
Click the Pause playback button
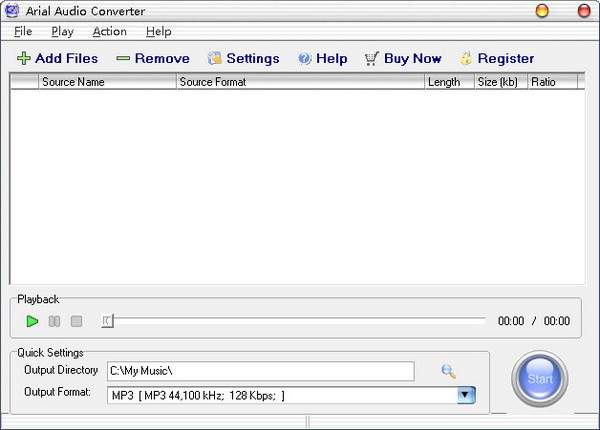54,321
